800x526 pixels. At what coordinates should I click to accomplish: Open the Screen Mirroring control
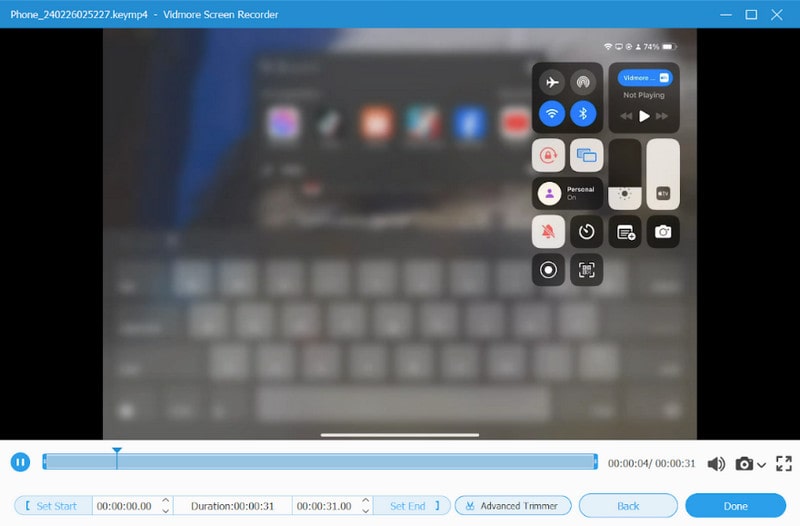(x=587, y=155)
